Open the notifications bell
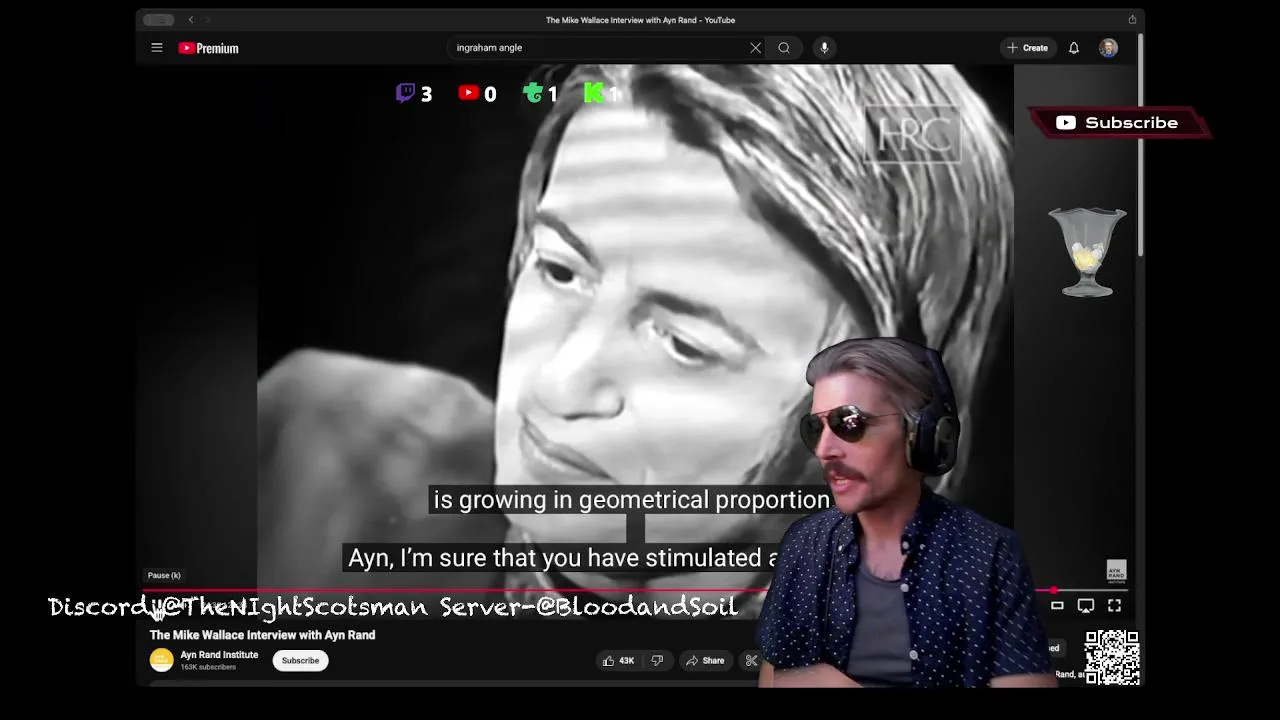The image size is (1280, 720). pyautogui.click(x=1074, y=48)
